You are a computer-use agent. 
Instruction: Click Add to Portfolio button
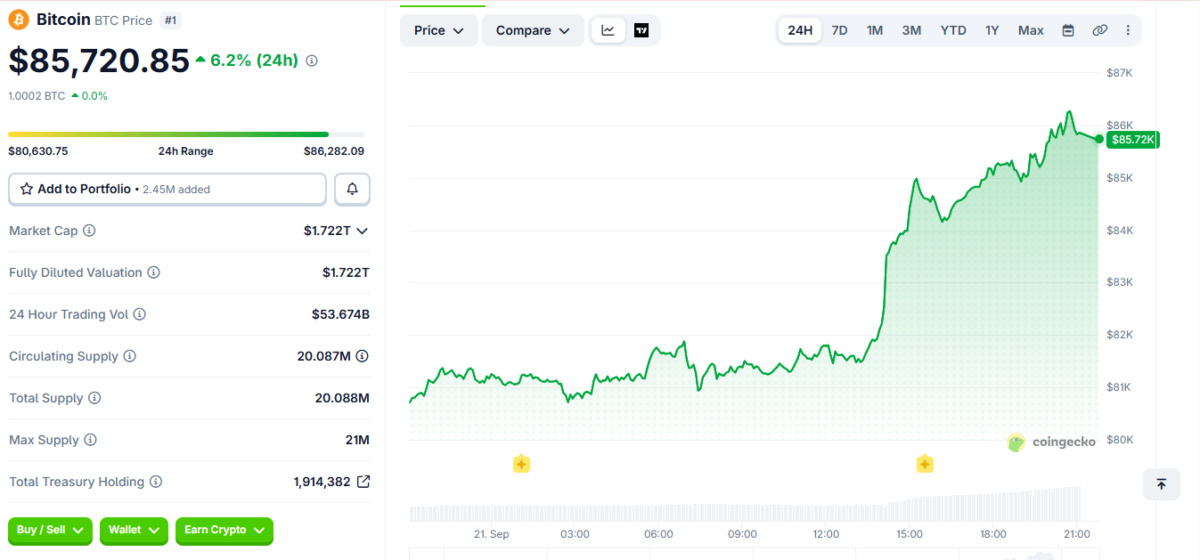167,189
